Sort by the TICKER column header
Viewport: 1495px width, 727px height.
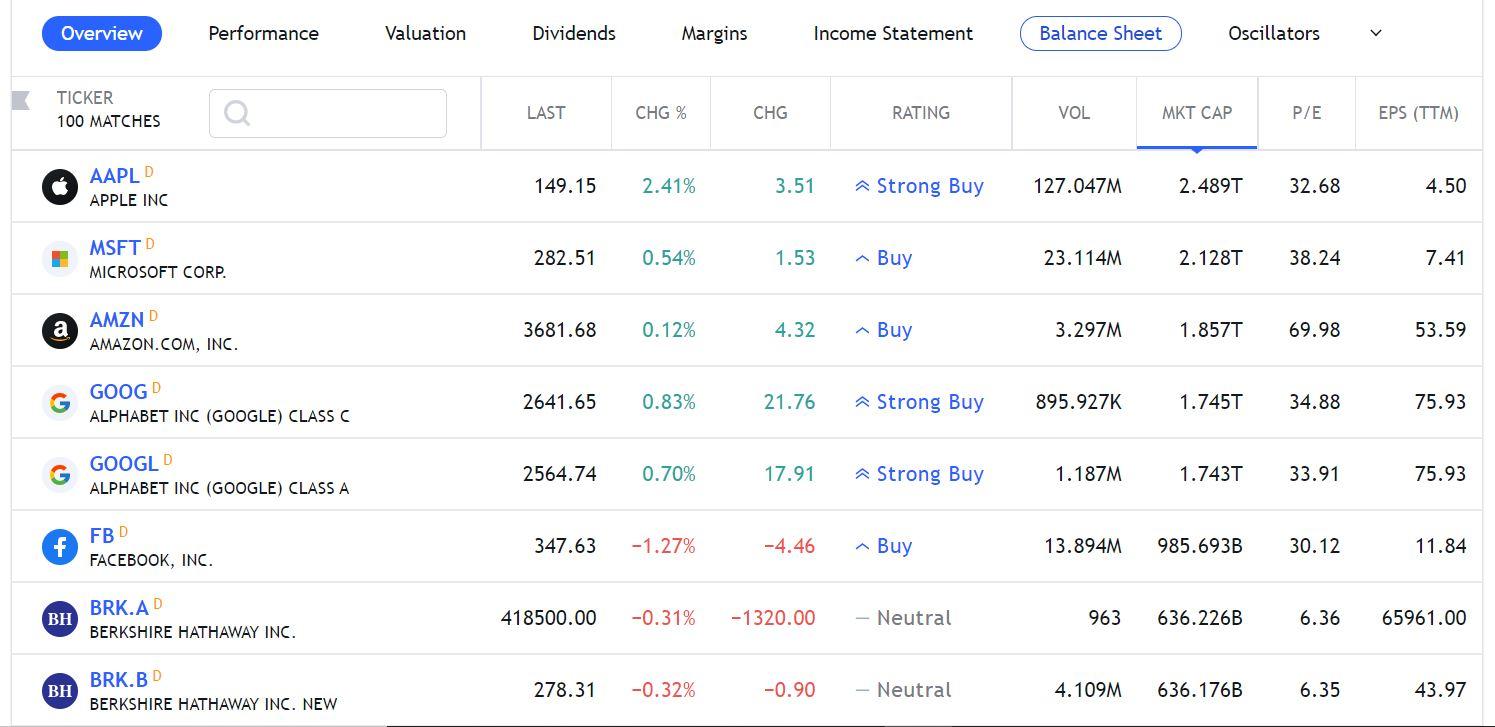(x=85, y=98)
